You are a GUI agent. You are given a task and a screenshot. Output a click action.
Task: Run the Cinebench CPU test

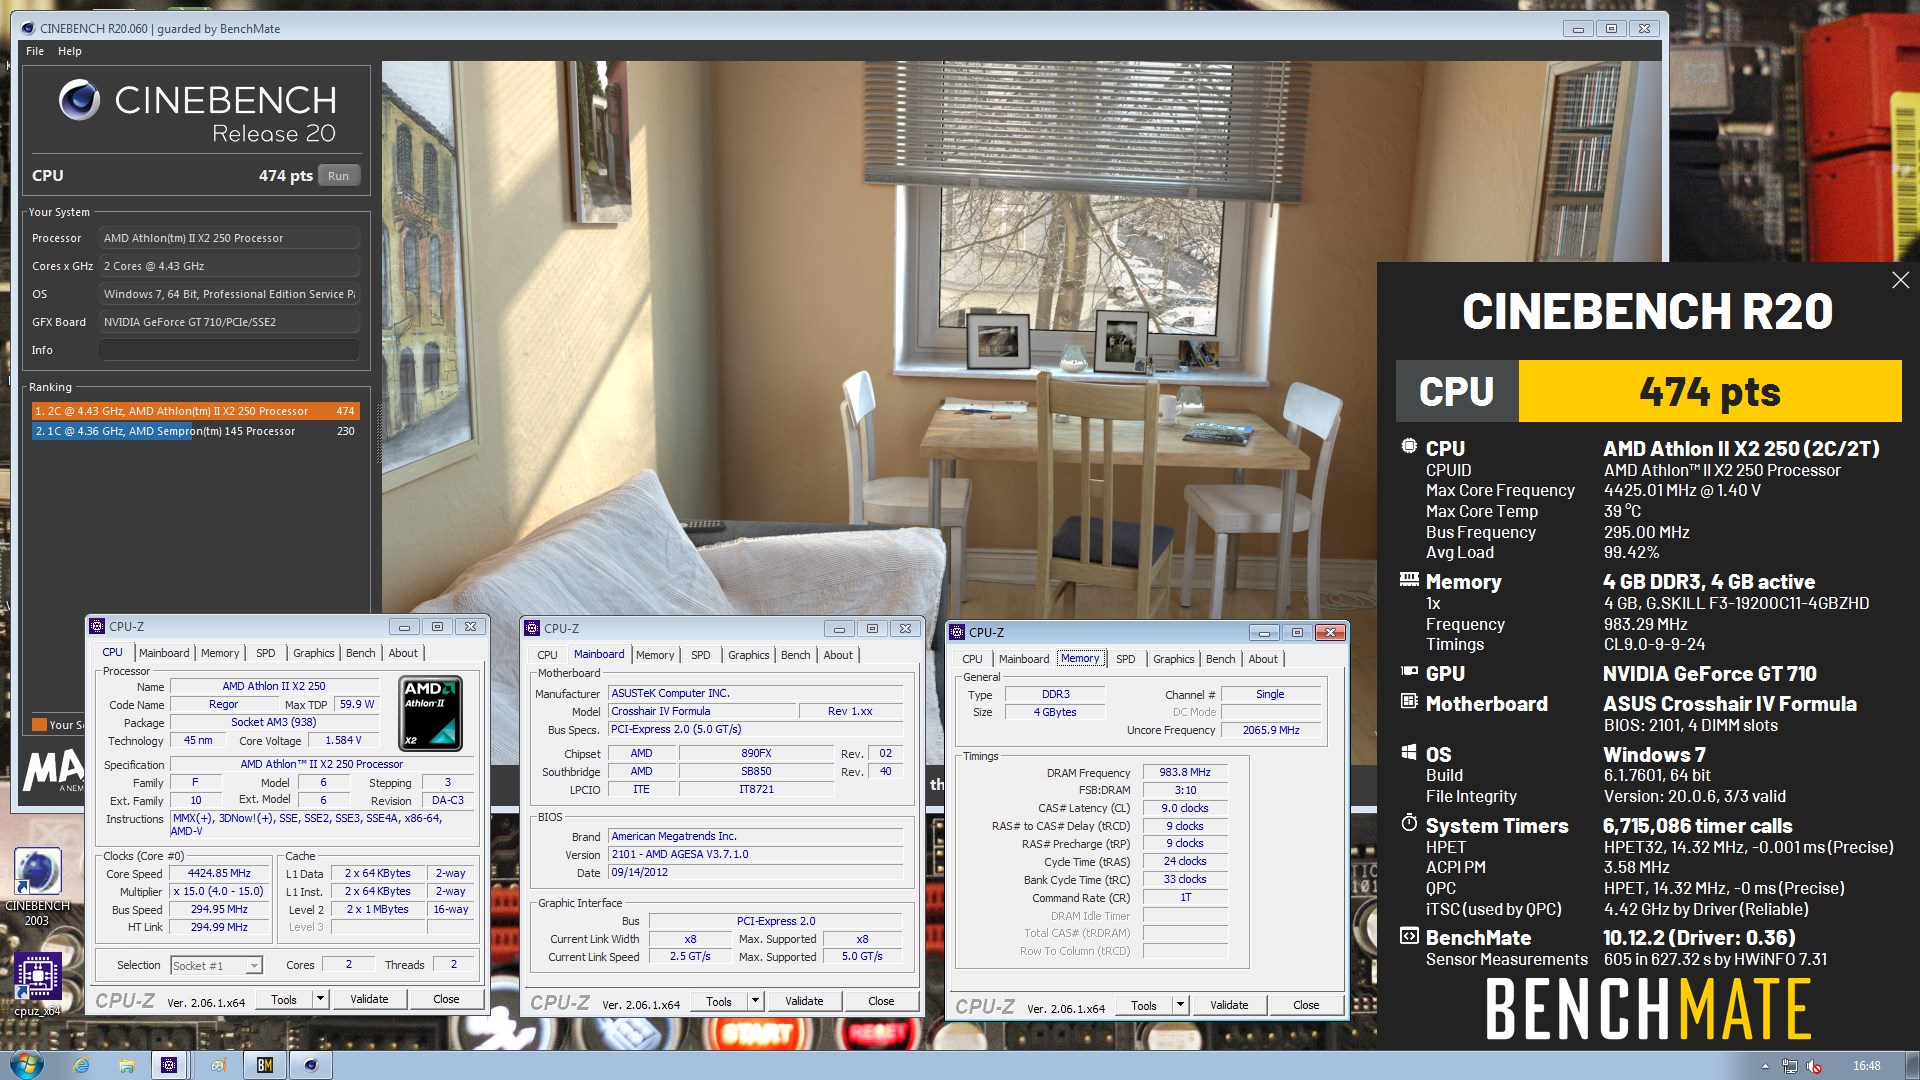[339, 176]
